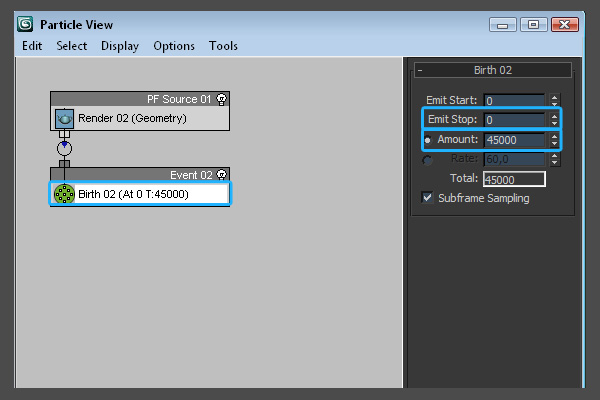This screenshot has width=600, height=400.
Task: Open the Options menu
Action: [x=174, y=46]
